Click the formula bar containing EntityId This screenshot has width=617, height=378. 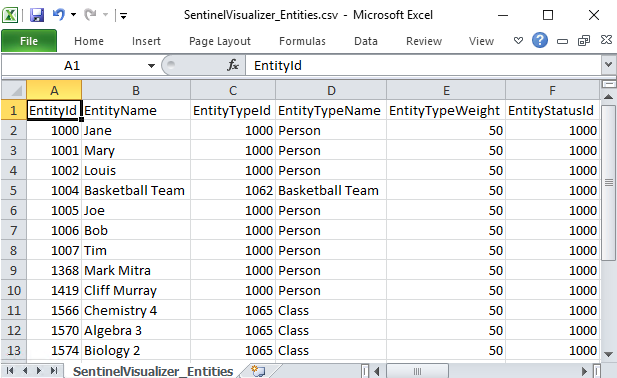(x=423, y=65)
